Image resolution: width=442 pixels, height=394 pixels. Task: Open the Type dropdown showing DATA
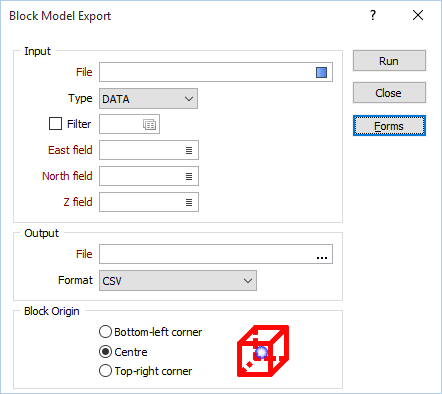pos(148,99)
